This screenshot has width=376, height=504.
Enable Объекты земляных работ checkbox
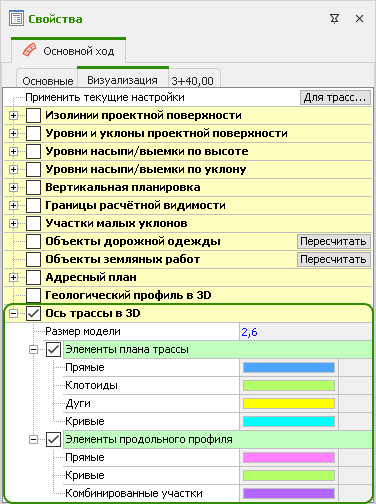click(x=33, y=260)
